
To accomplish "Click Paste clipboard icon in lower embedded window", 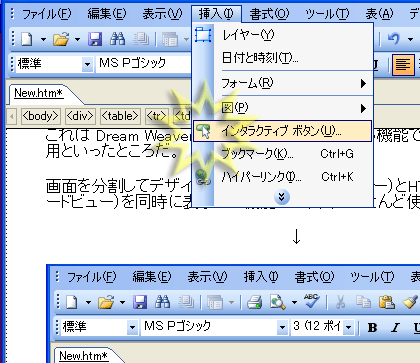I will coord(387,302).
